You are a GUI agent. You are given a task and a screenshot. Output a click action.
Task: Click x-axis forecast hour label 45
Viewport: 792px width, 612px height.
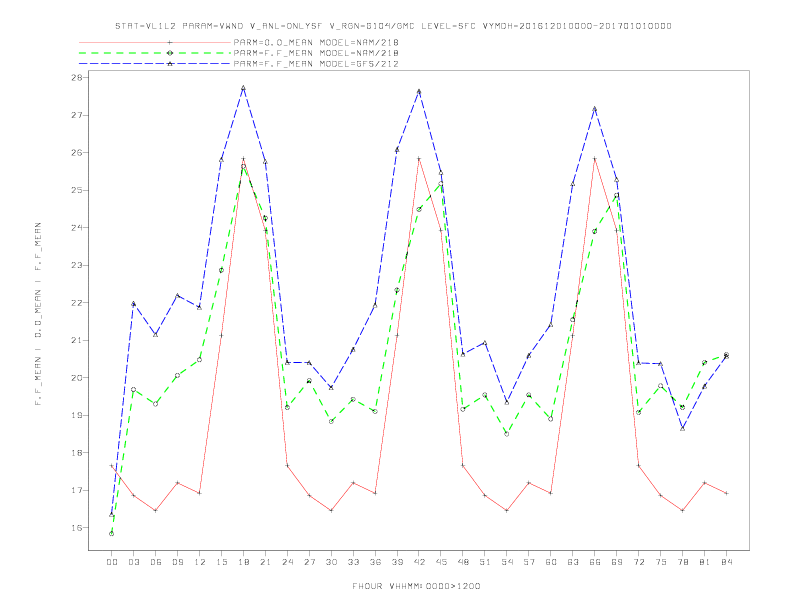(441, 562)
